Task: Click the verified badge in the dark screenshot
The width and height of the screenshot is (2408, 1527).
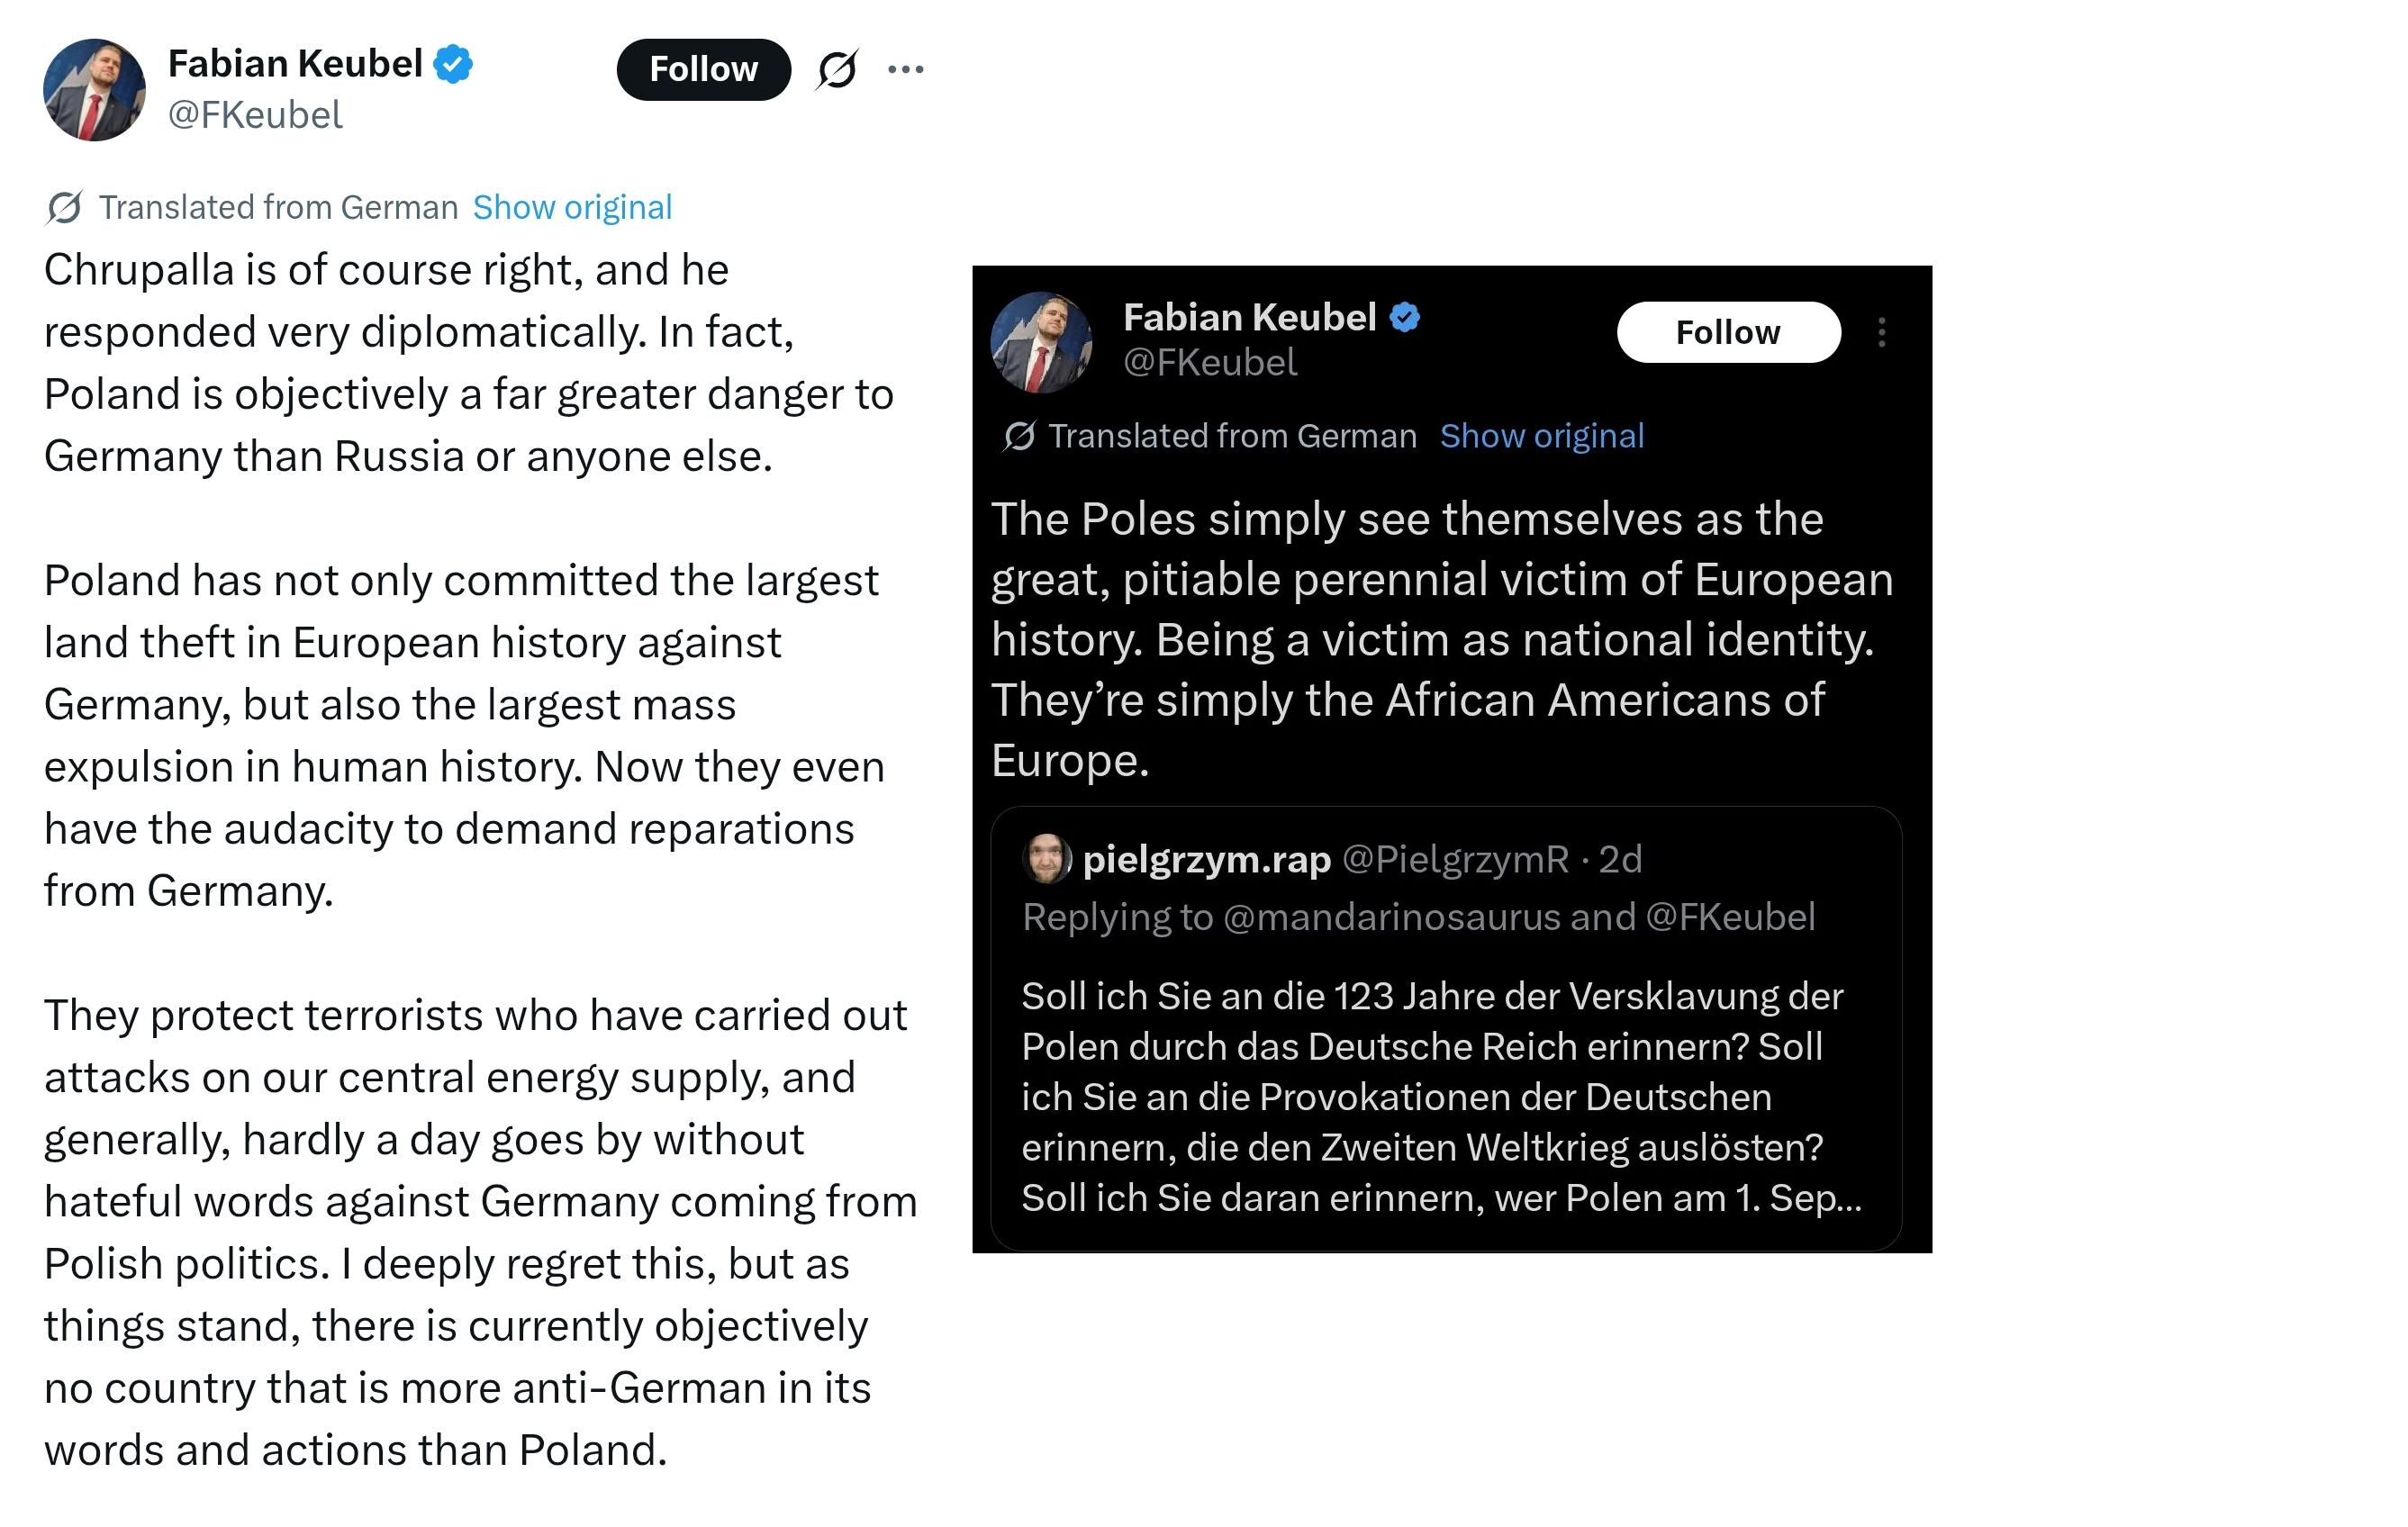Action: click(x=1405, y=318)
